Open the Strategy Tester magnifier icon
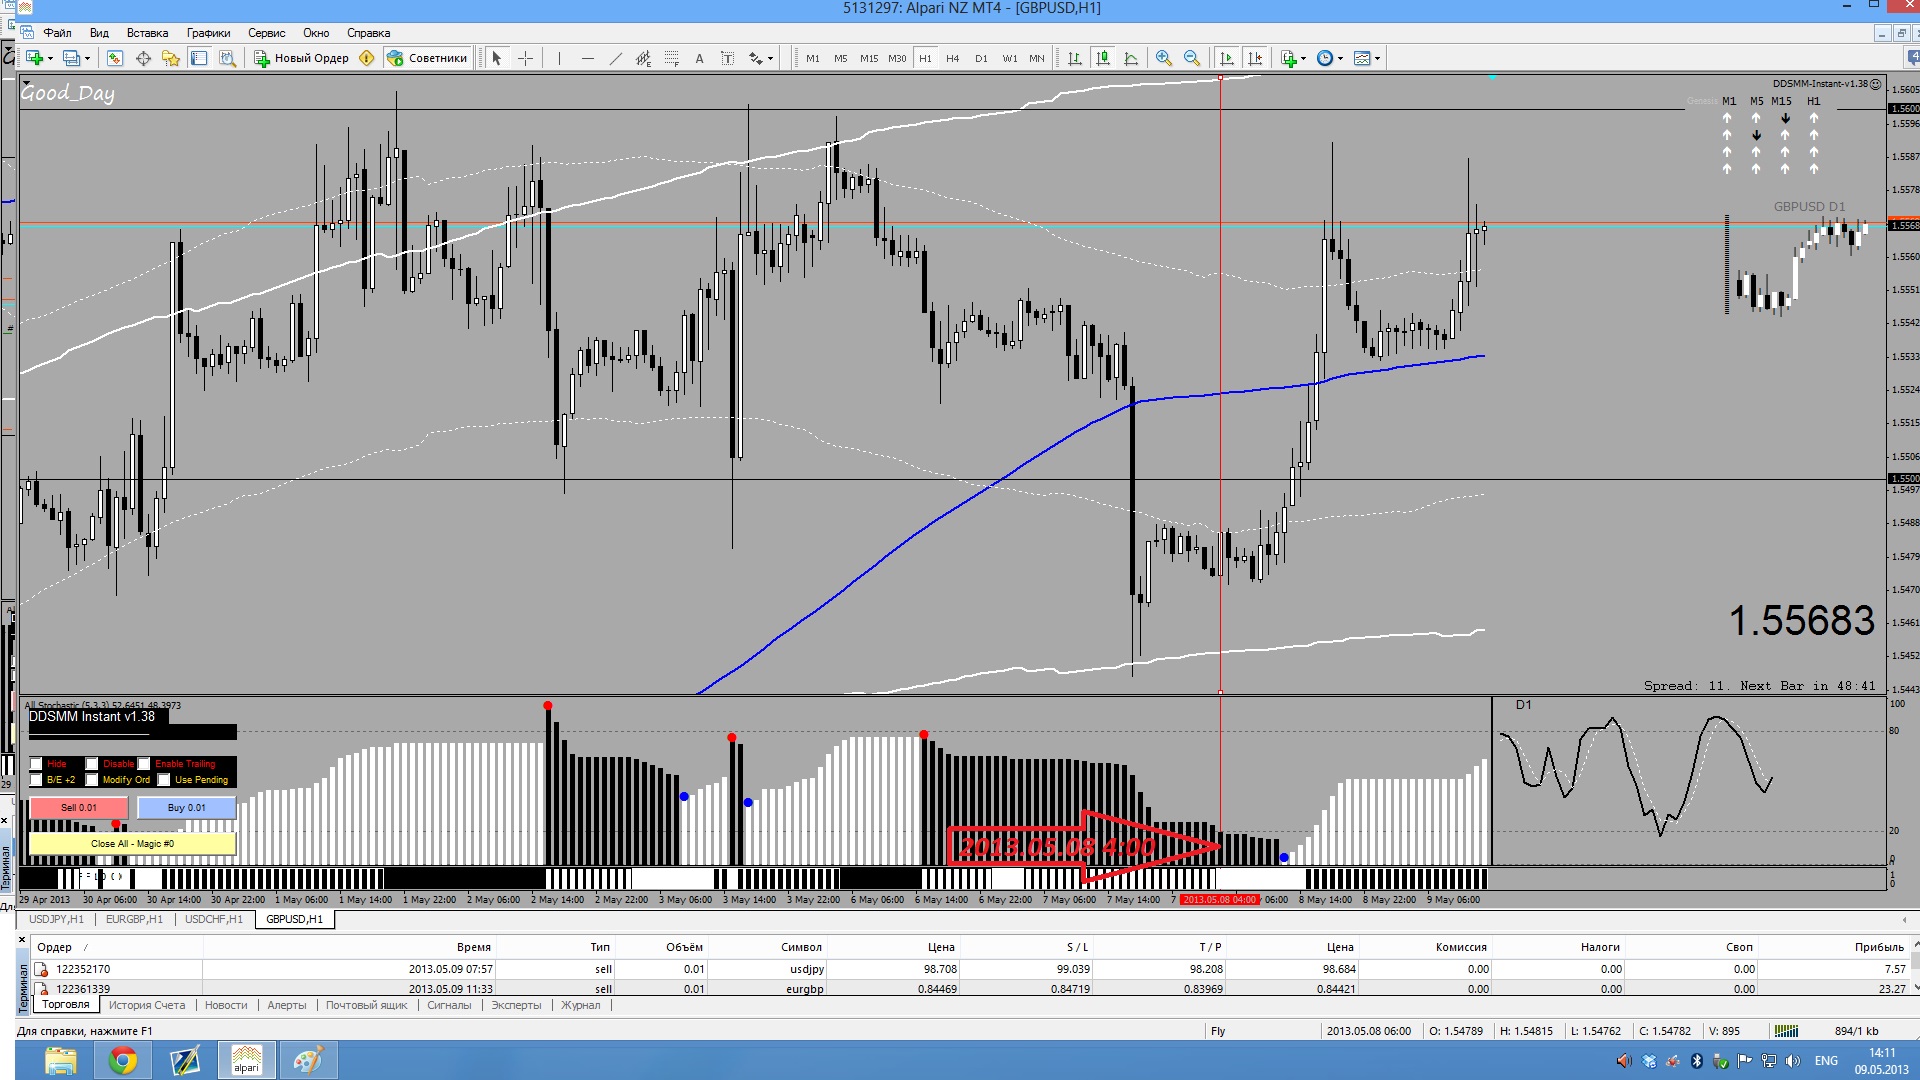 pyautogui.click(x=227, y=58)
